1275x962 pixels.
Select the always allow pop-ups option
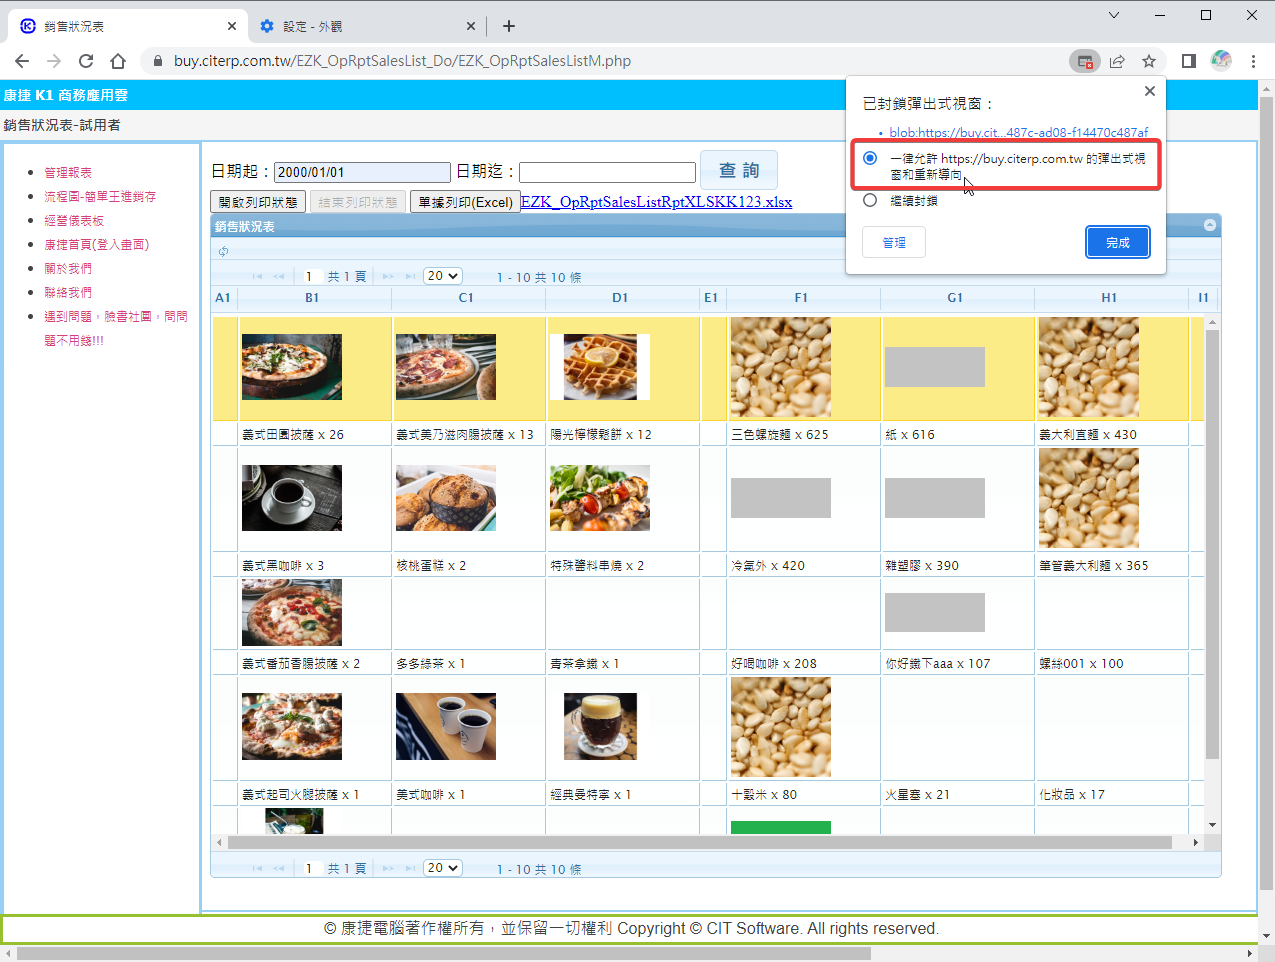pos(870,158)
